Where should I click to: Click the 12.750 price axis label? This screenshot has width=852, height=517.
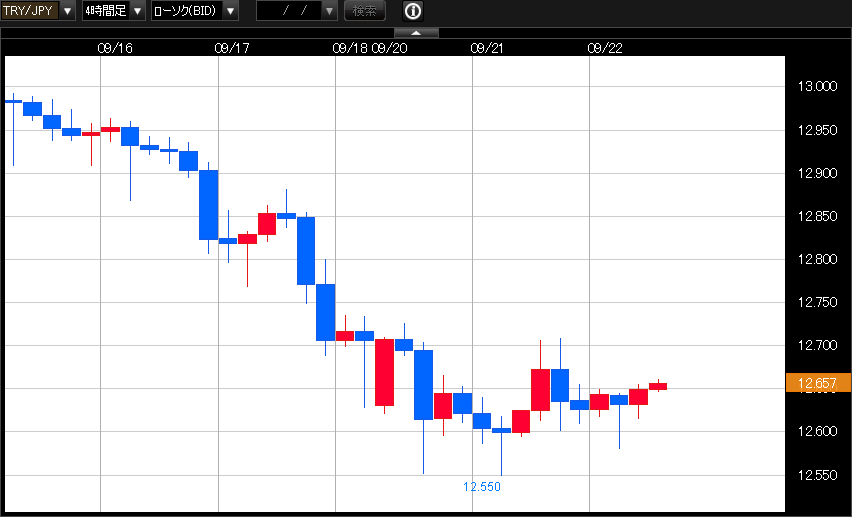pyautogui.click(x=818, y=302)
